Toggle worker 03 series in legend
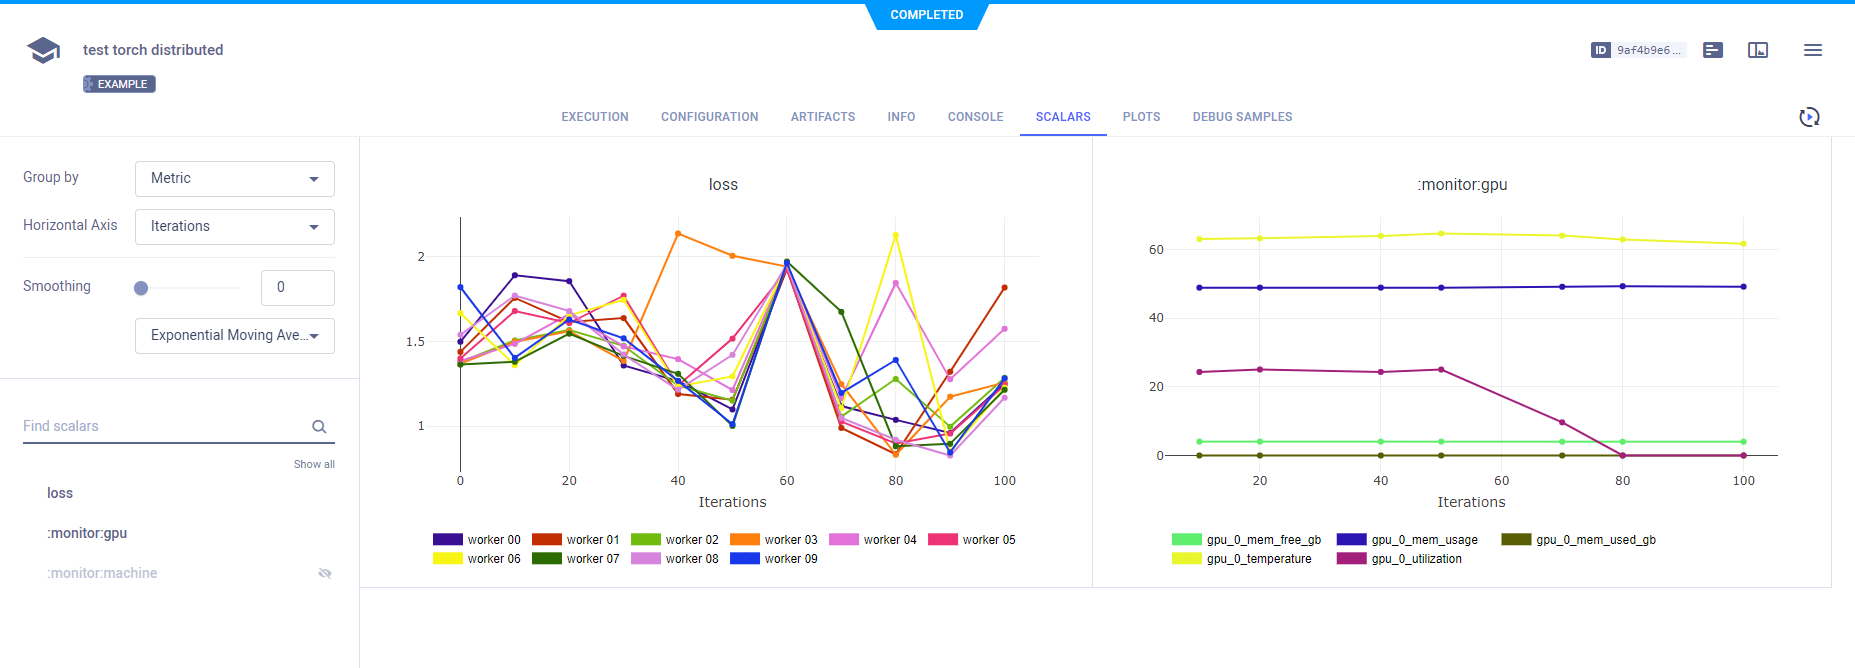This screenshot has width=1855, height=668. tap(775, 540)
